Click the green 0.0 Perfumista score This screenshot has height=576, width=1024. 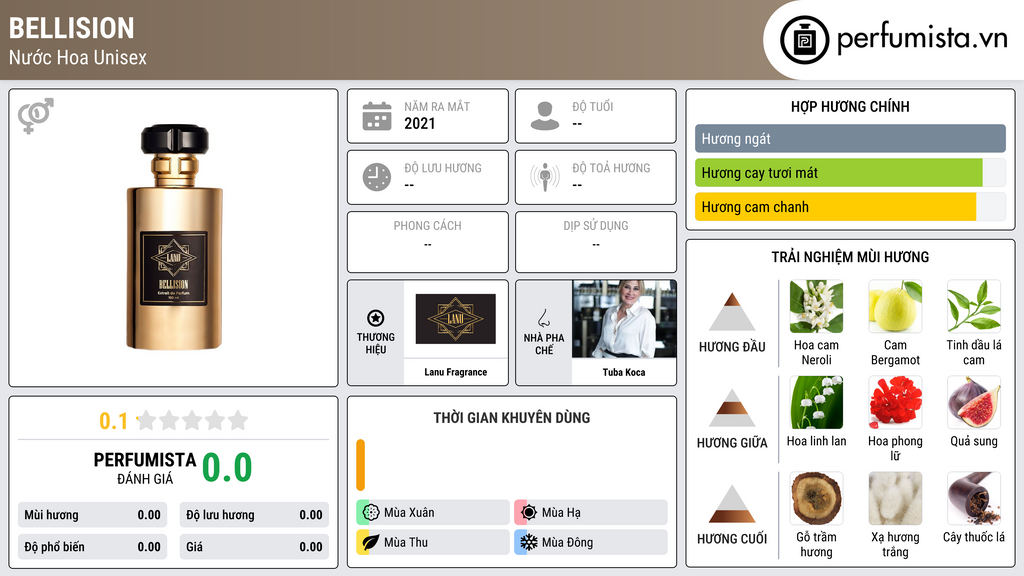(x=227, y=468)
